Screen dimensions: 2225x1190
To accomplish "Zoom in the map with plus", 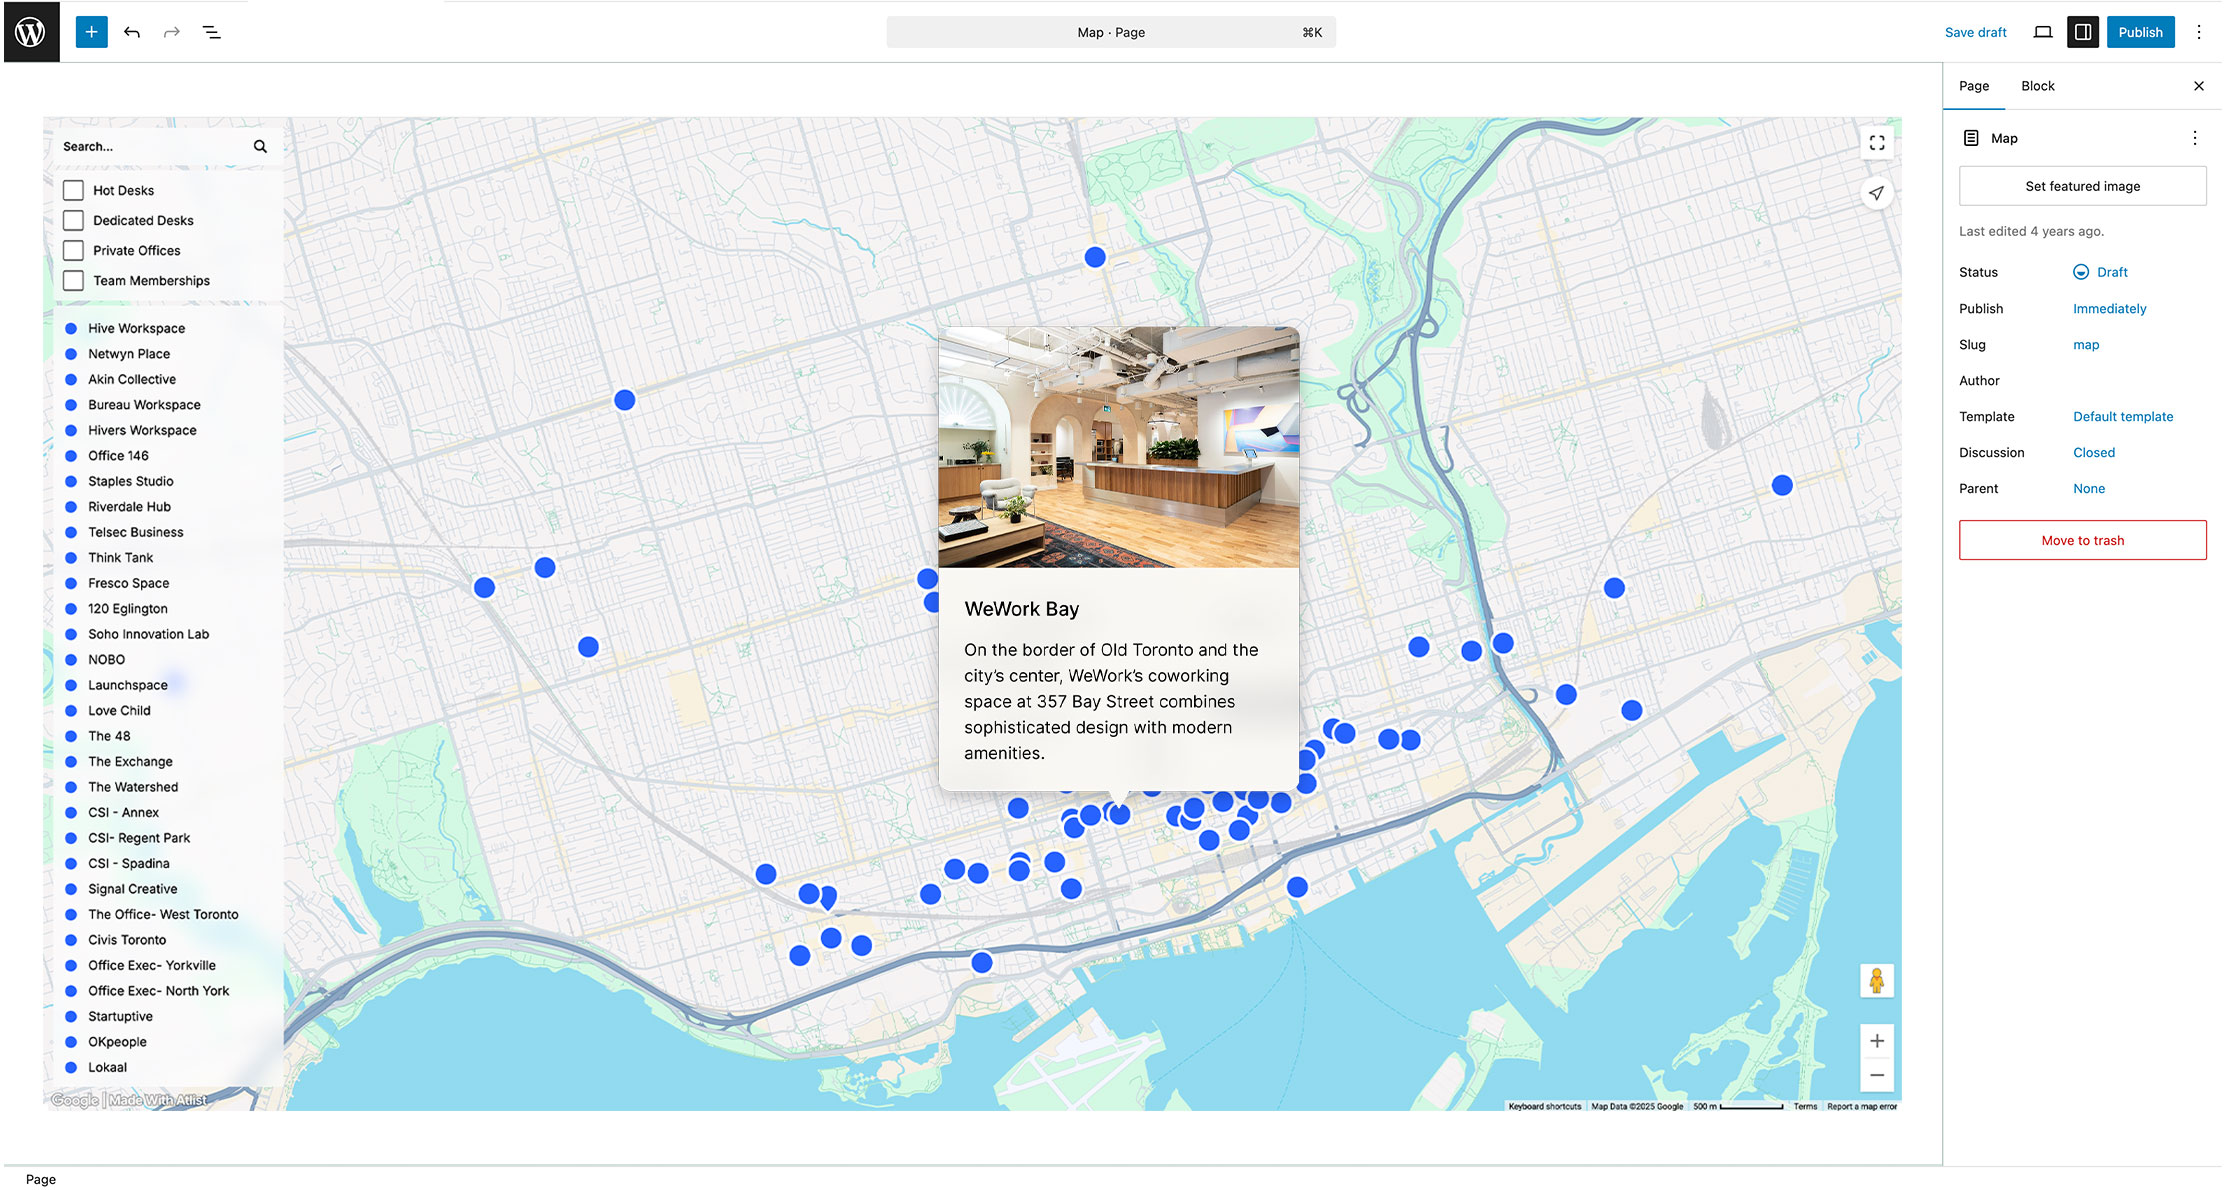I will tap(1877, 1041).
